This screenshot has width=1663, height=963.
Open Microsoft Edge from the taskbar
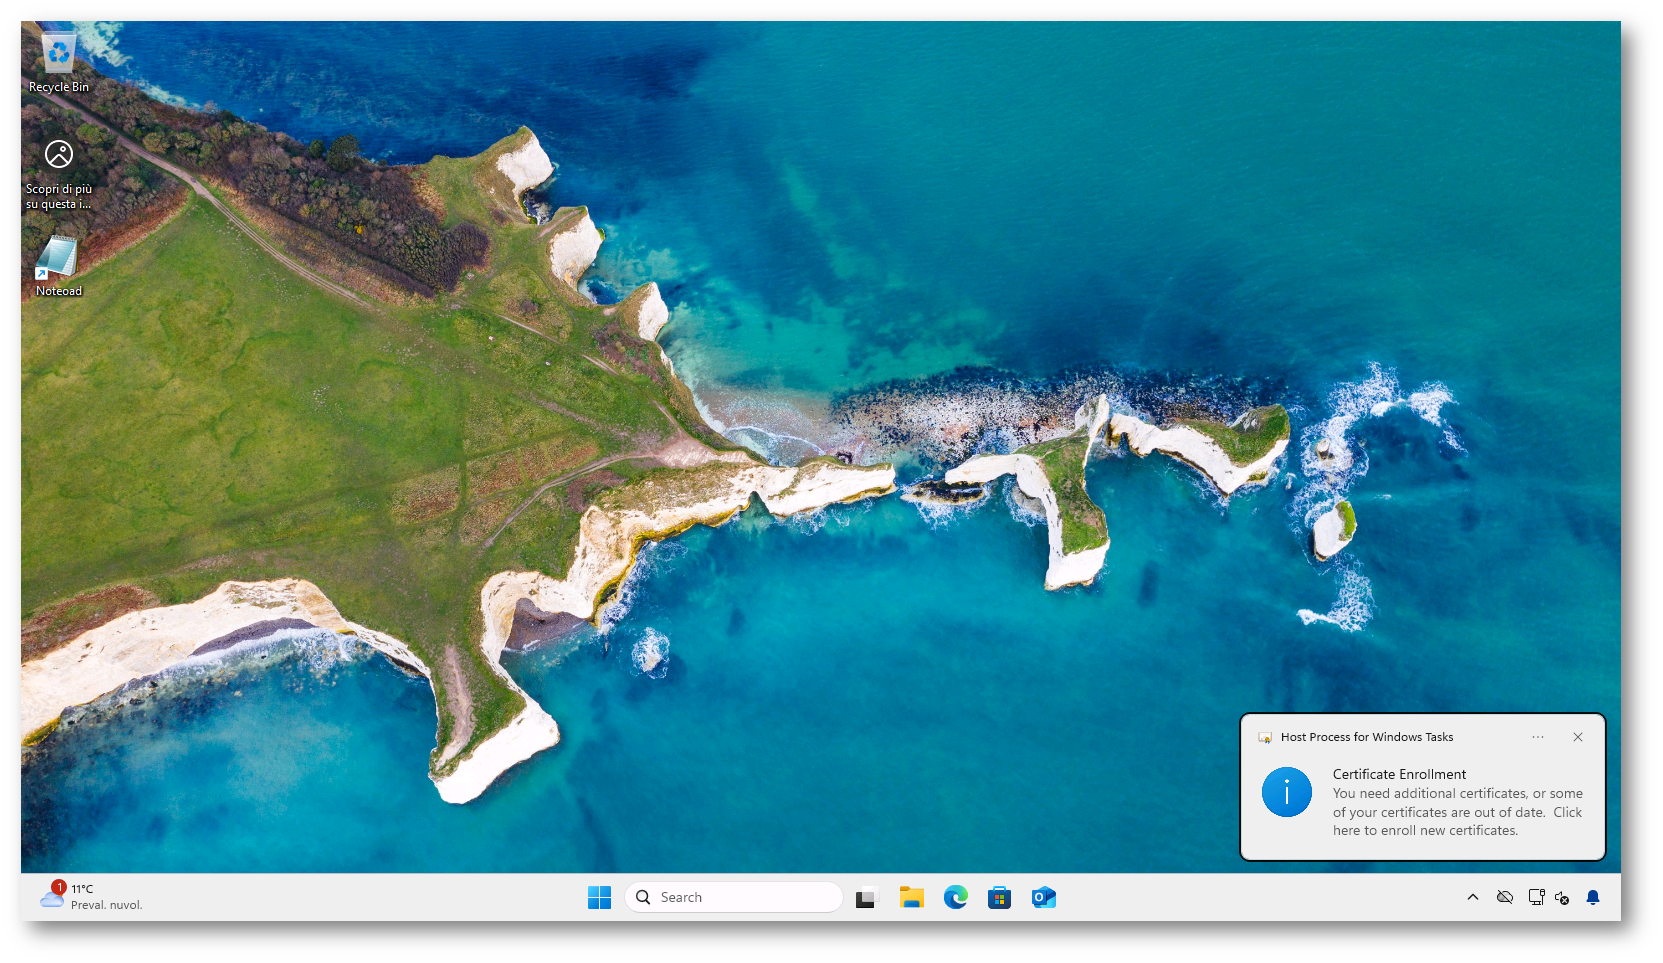point(956,898)
